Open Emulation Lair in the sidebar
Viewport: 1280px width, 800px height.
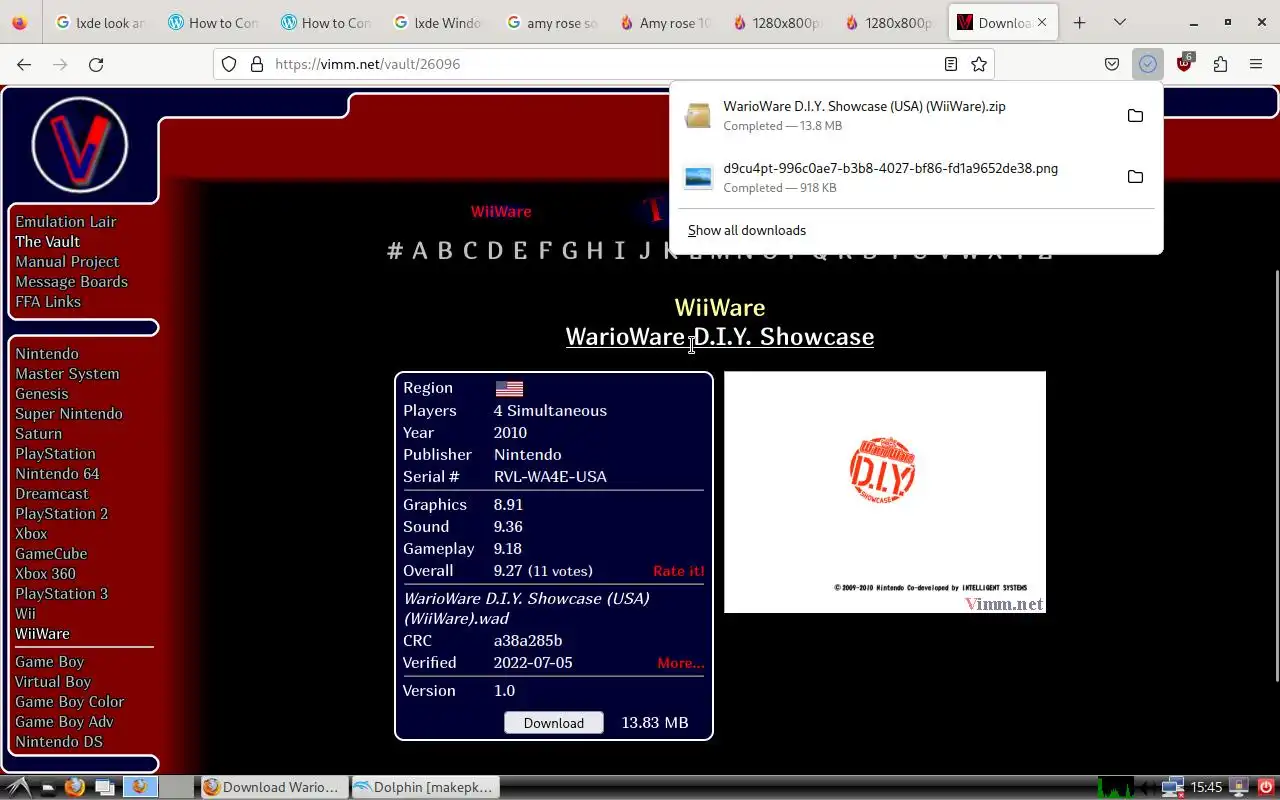(66, 222)
